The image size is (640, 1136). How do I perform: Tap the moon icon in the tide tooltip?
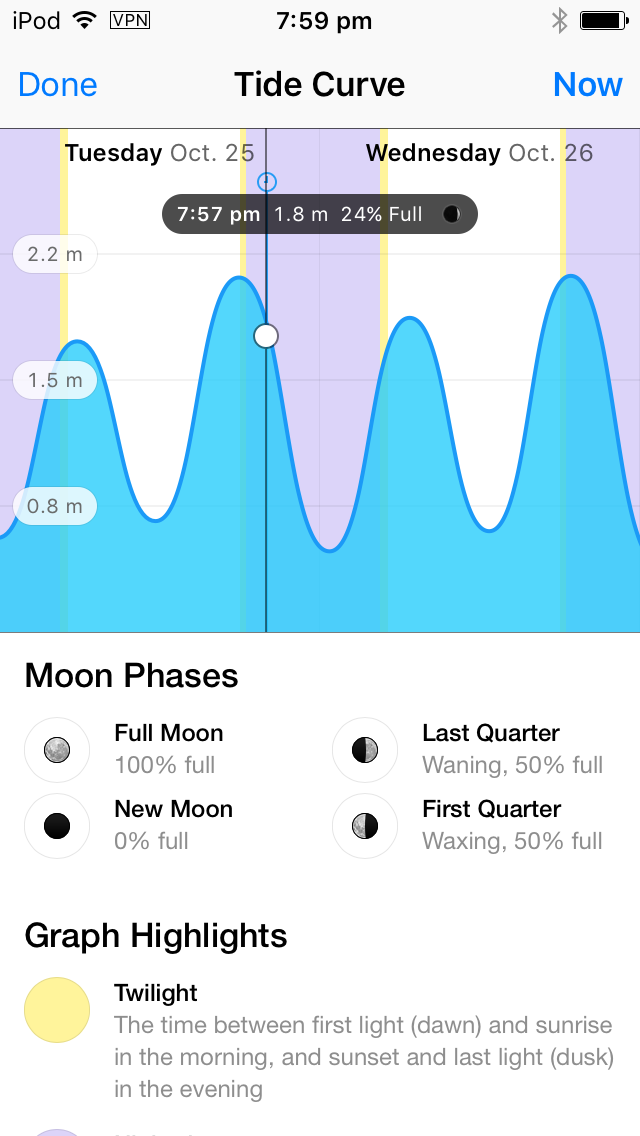452,214
